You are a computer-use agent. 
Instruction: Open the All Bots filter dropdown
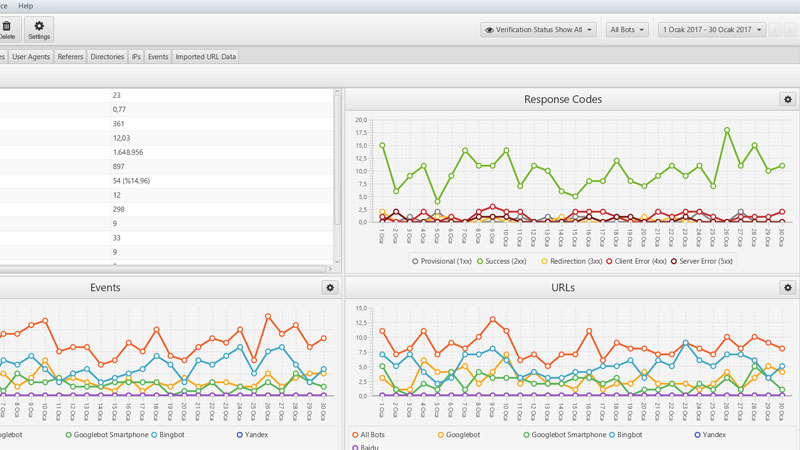click(627, 30)
